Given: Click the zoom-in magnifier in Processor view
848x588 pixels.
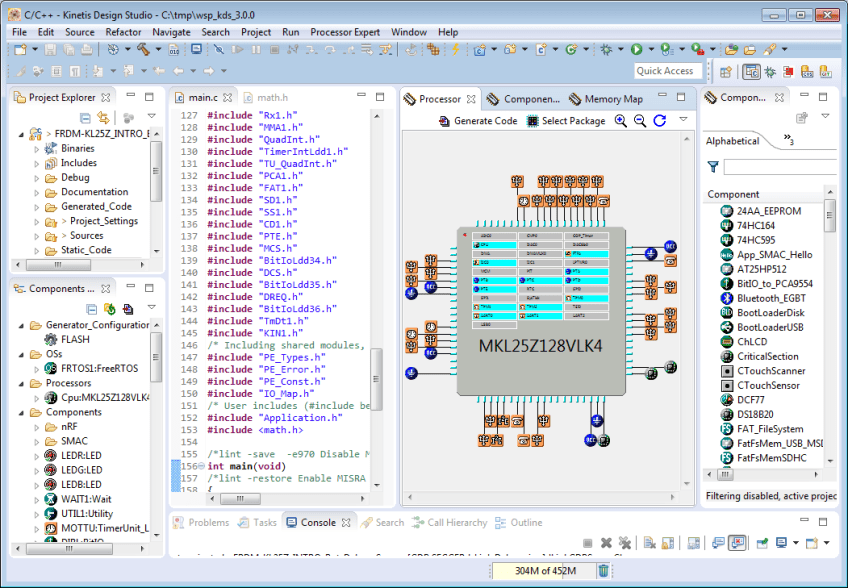Looking at the screenshot, I should 620,120.
